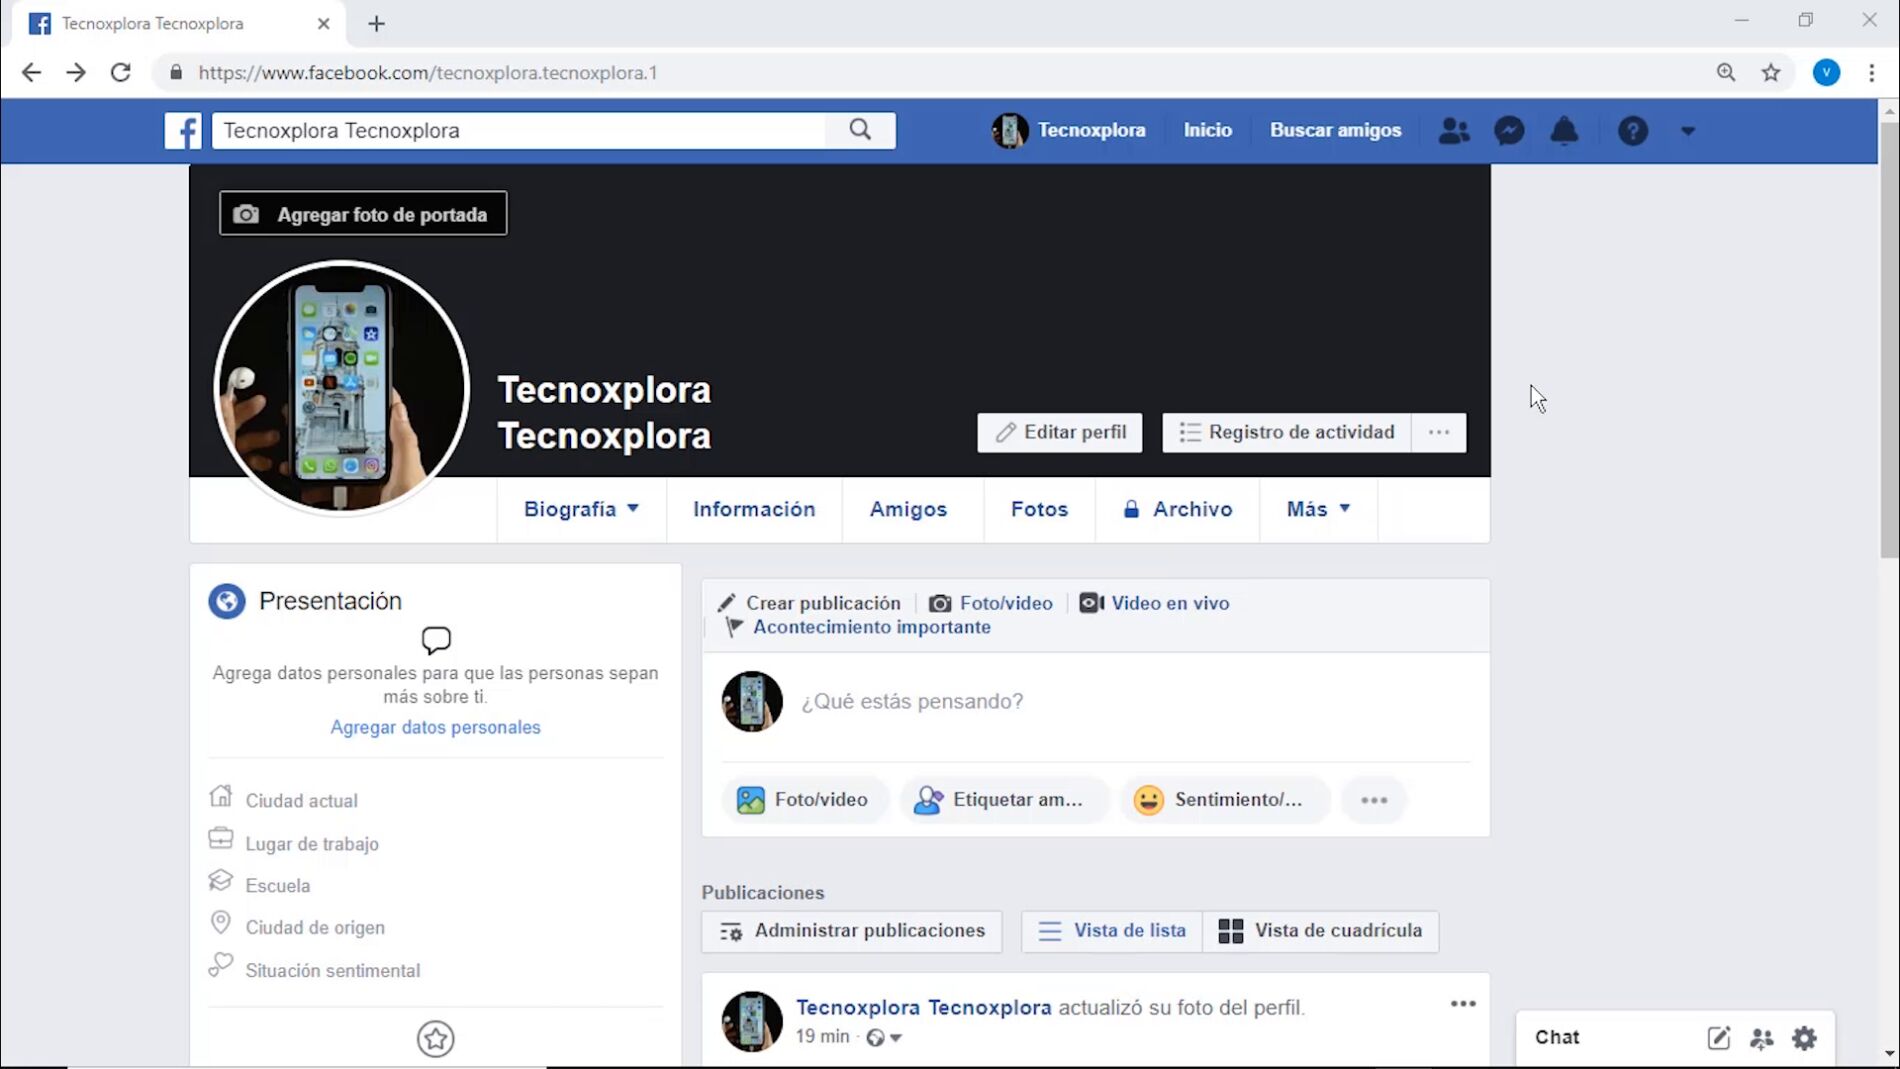The height and width of the screenshot is (1069, 1900).
Task: Click Agregar datos personales link
Action: coord(435,727)
